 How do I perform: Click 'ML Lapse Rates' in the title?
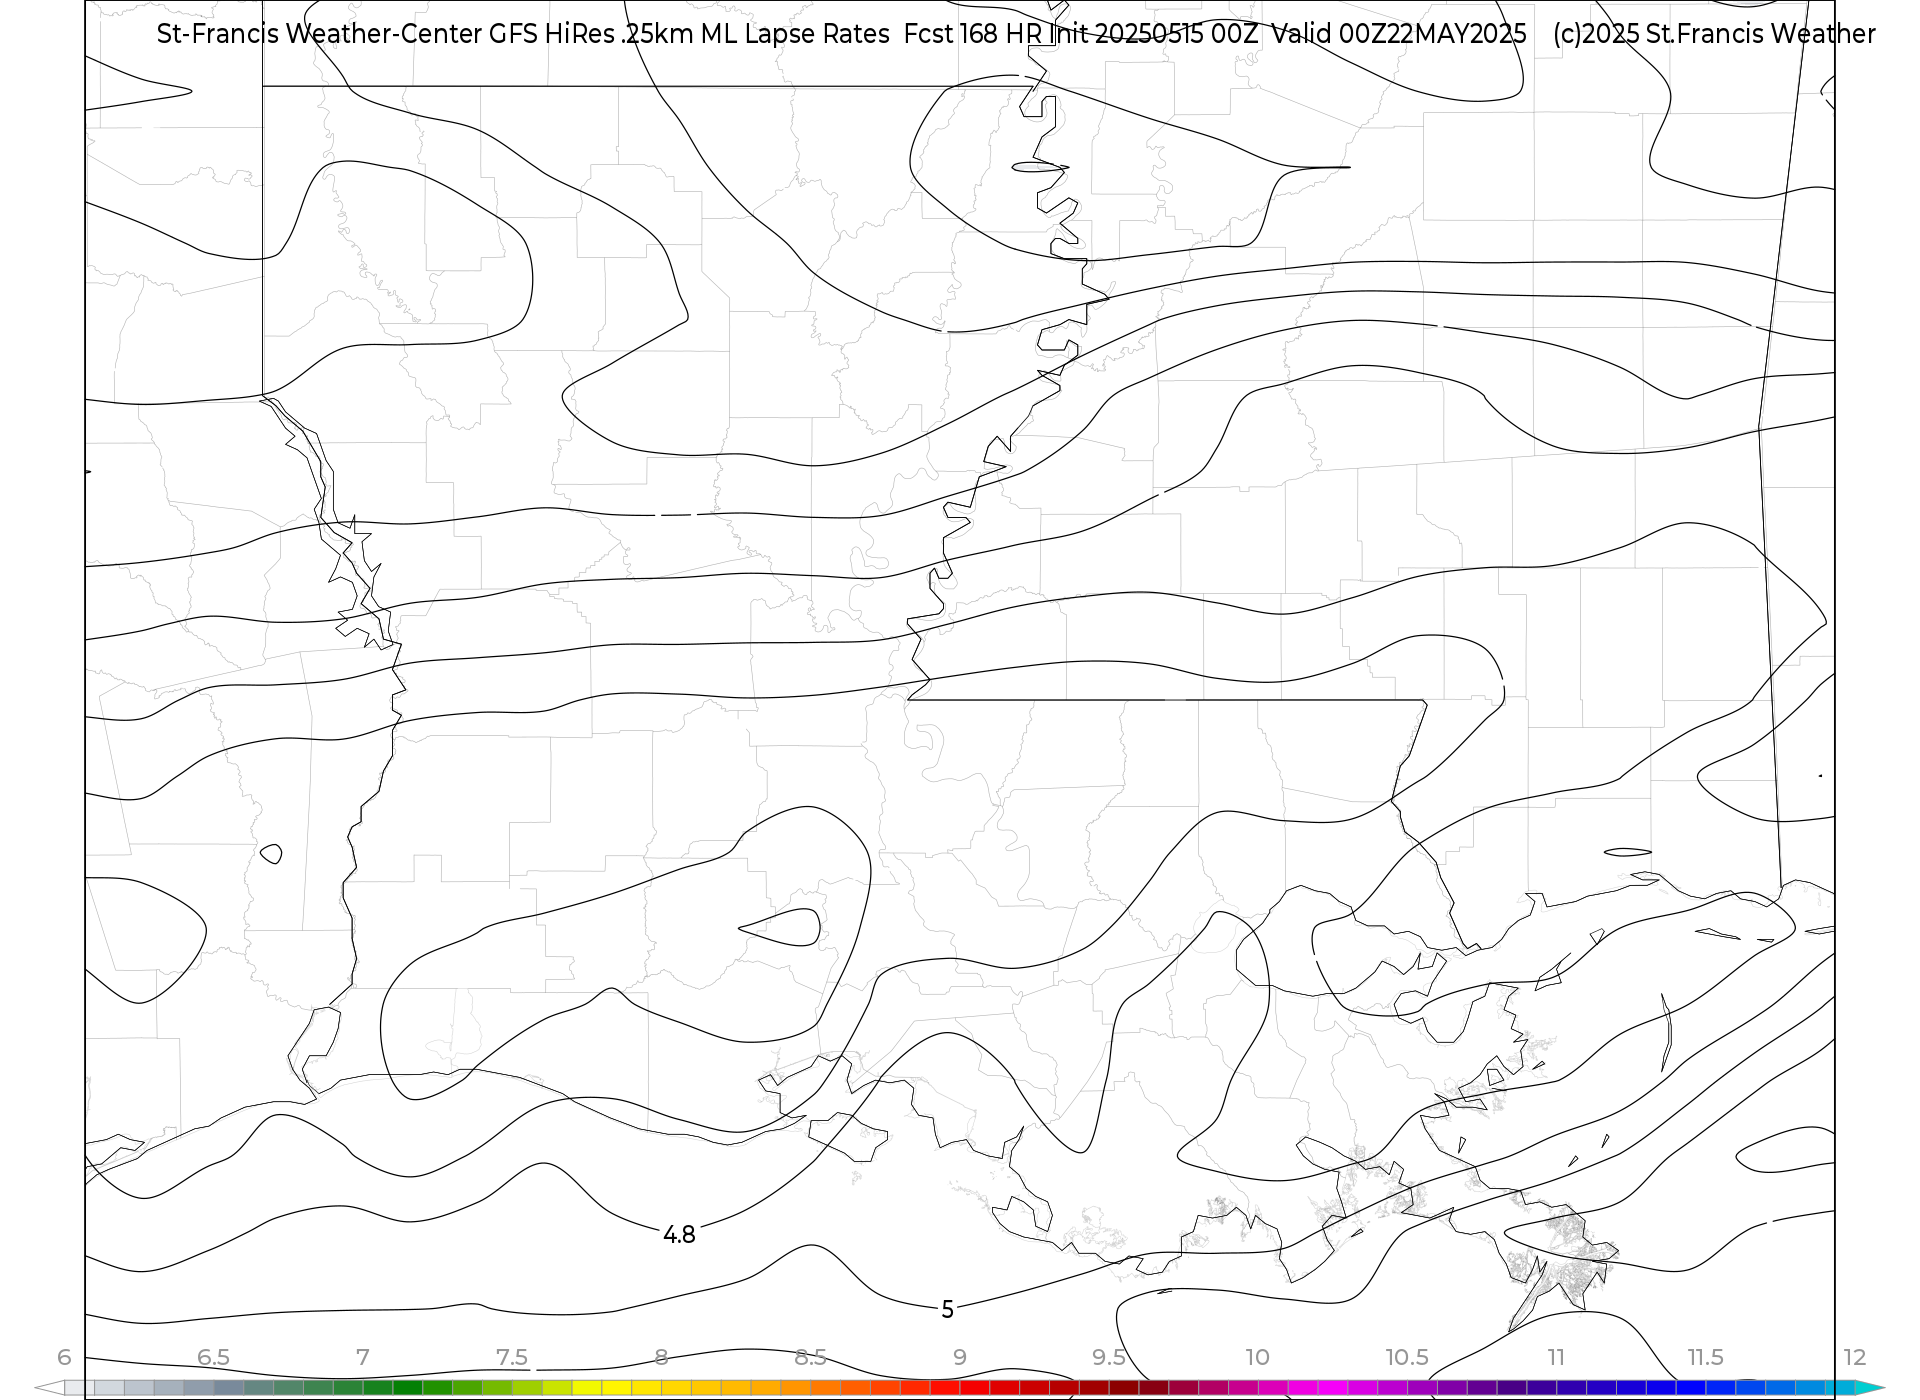[795, 34]
